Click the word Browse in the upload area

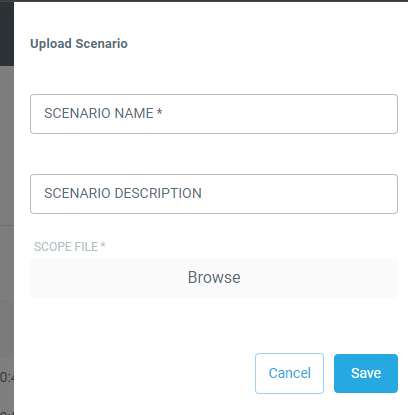tap(214, 277)
